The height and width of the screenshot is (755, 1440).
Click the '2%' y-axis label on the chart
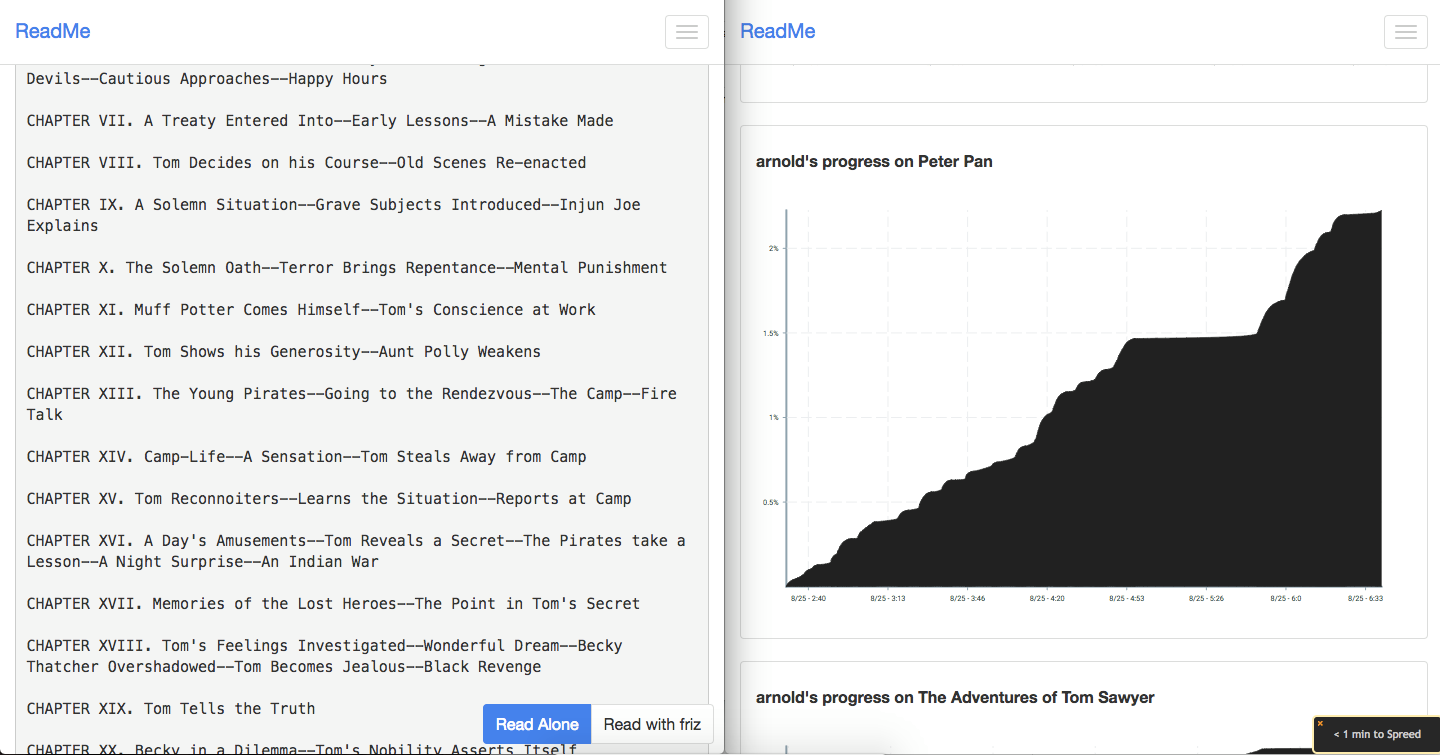pyautogui.click(x=773, y=248)
